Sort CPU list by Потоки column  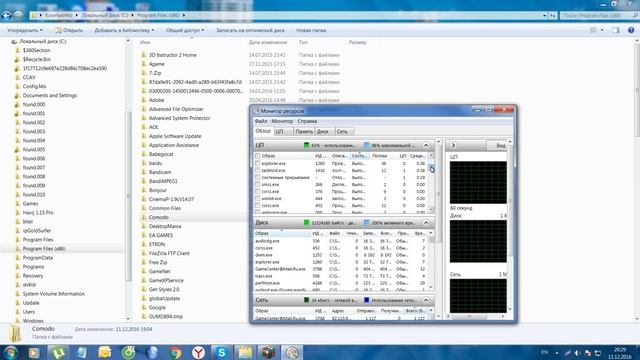pos(380,156)
